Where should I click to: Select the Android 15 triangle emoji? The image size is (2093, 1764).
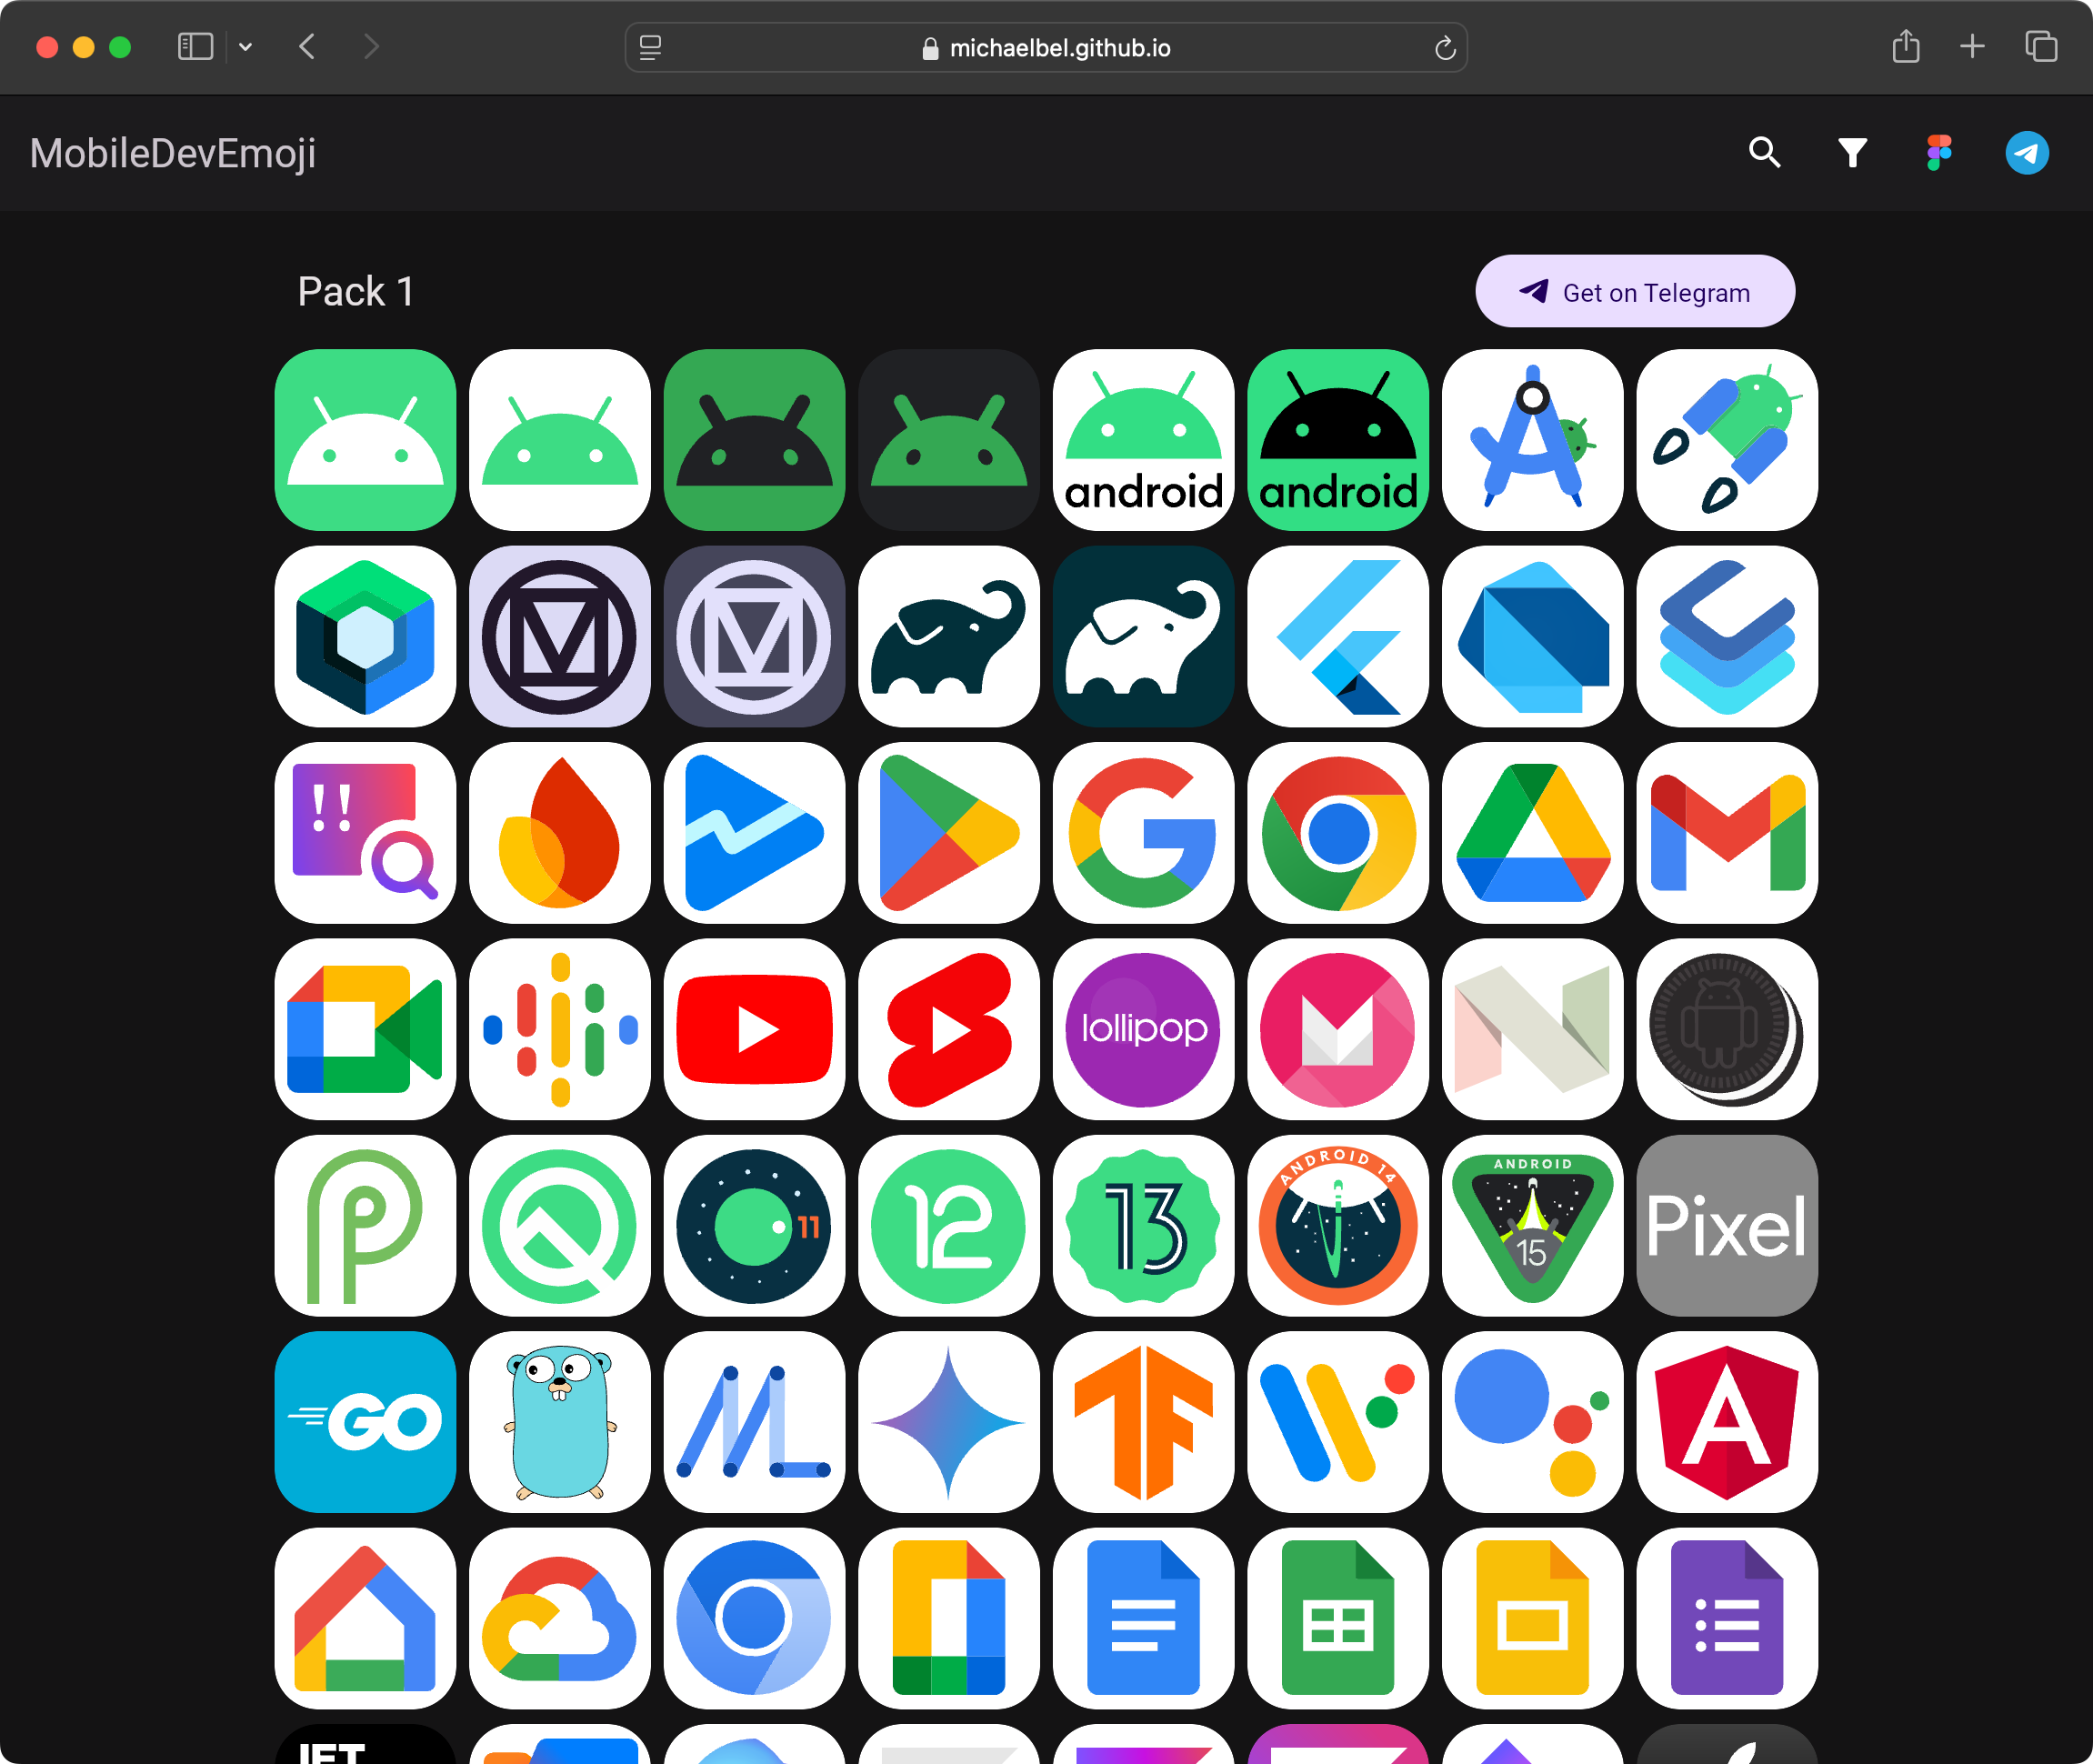pyautogui.click(x=1533, y=1226)
